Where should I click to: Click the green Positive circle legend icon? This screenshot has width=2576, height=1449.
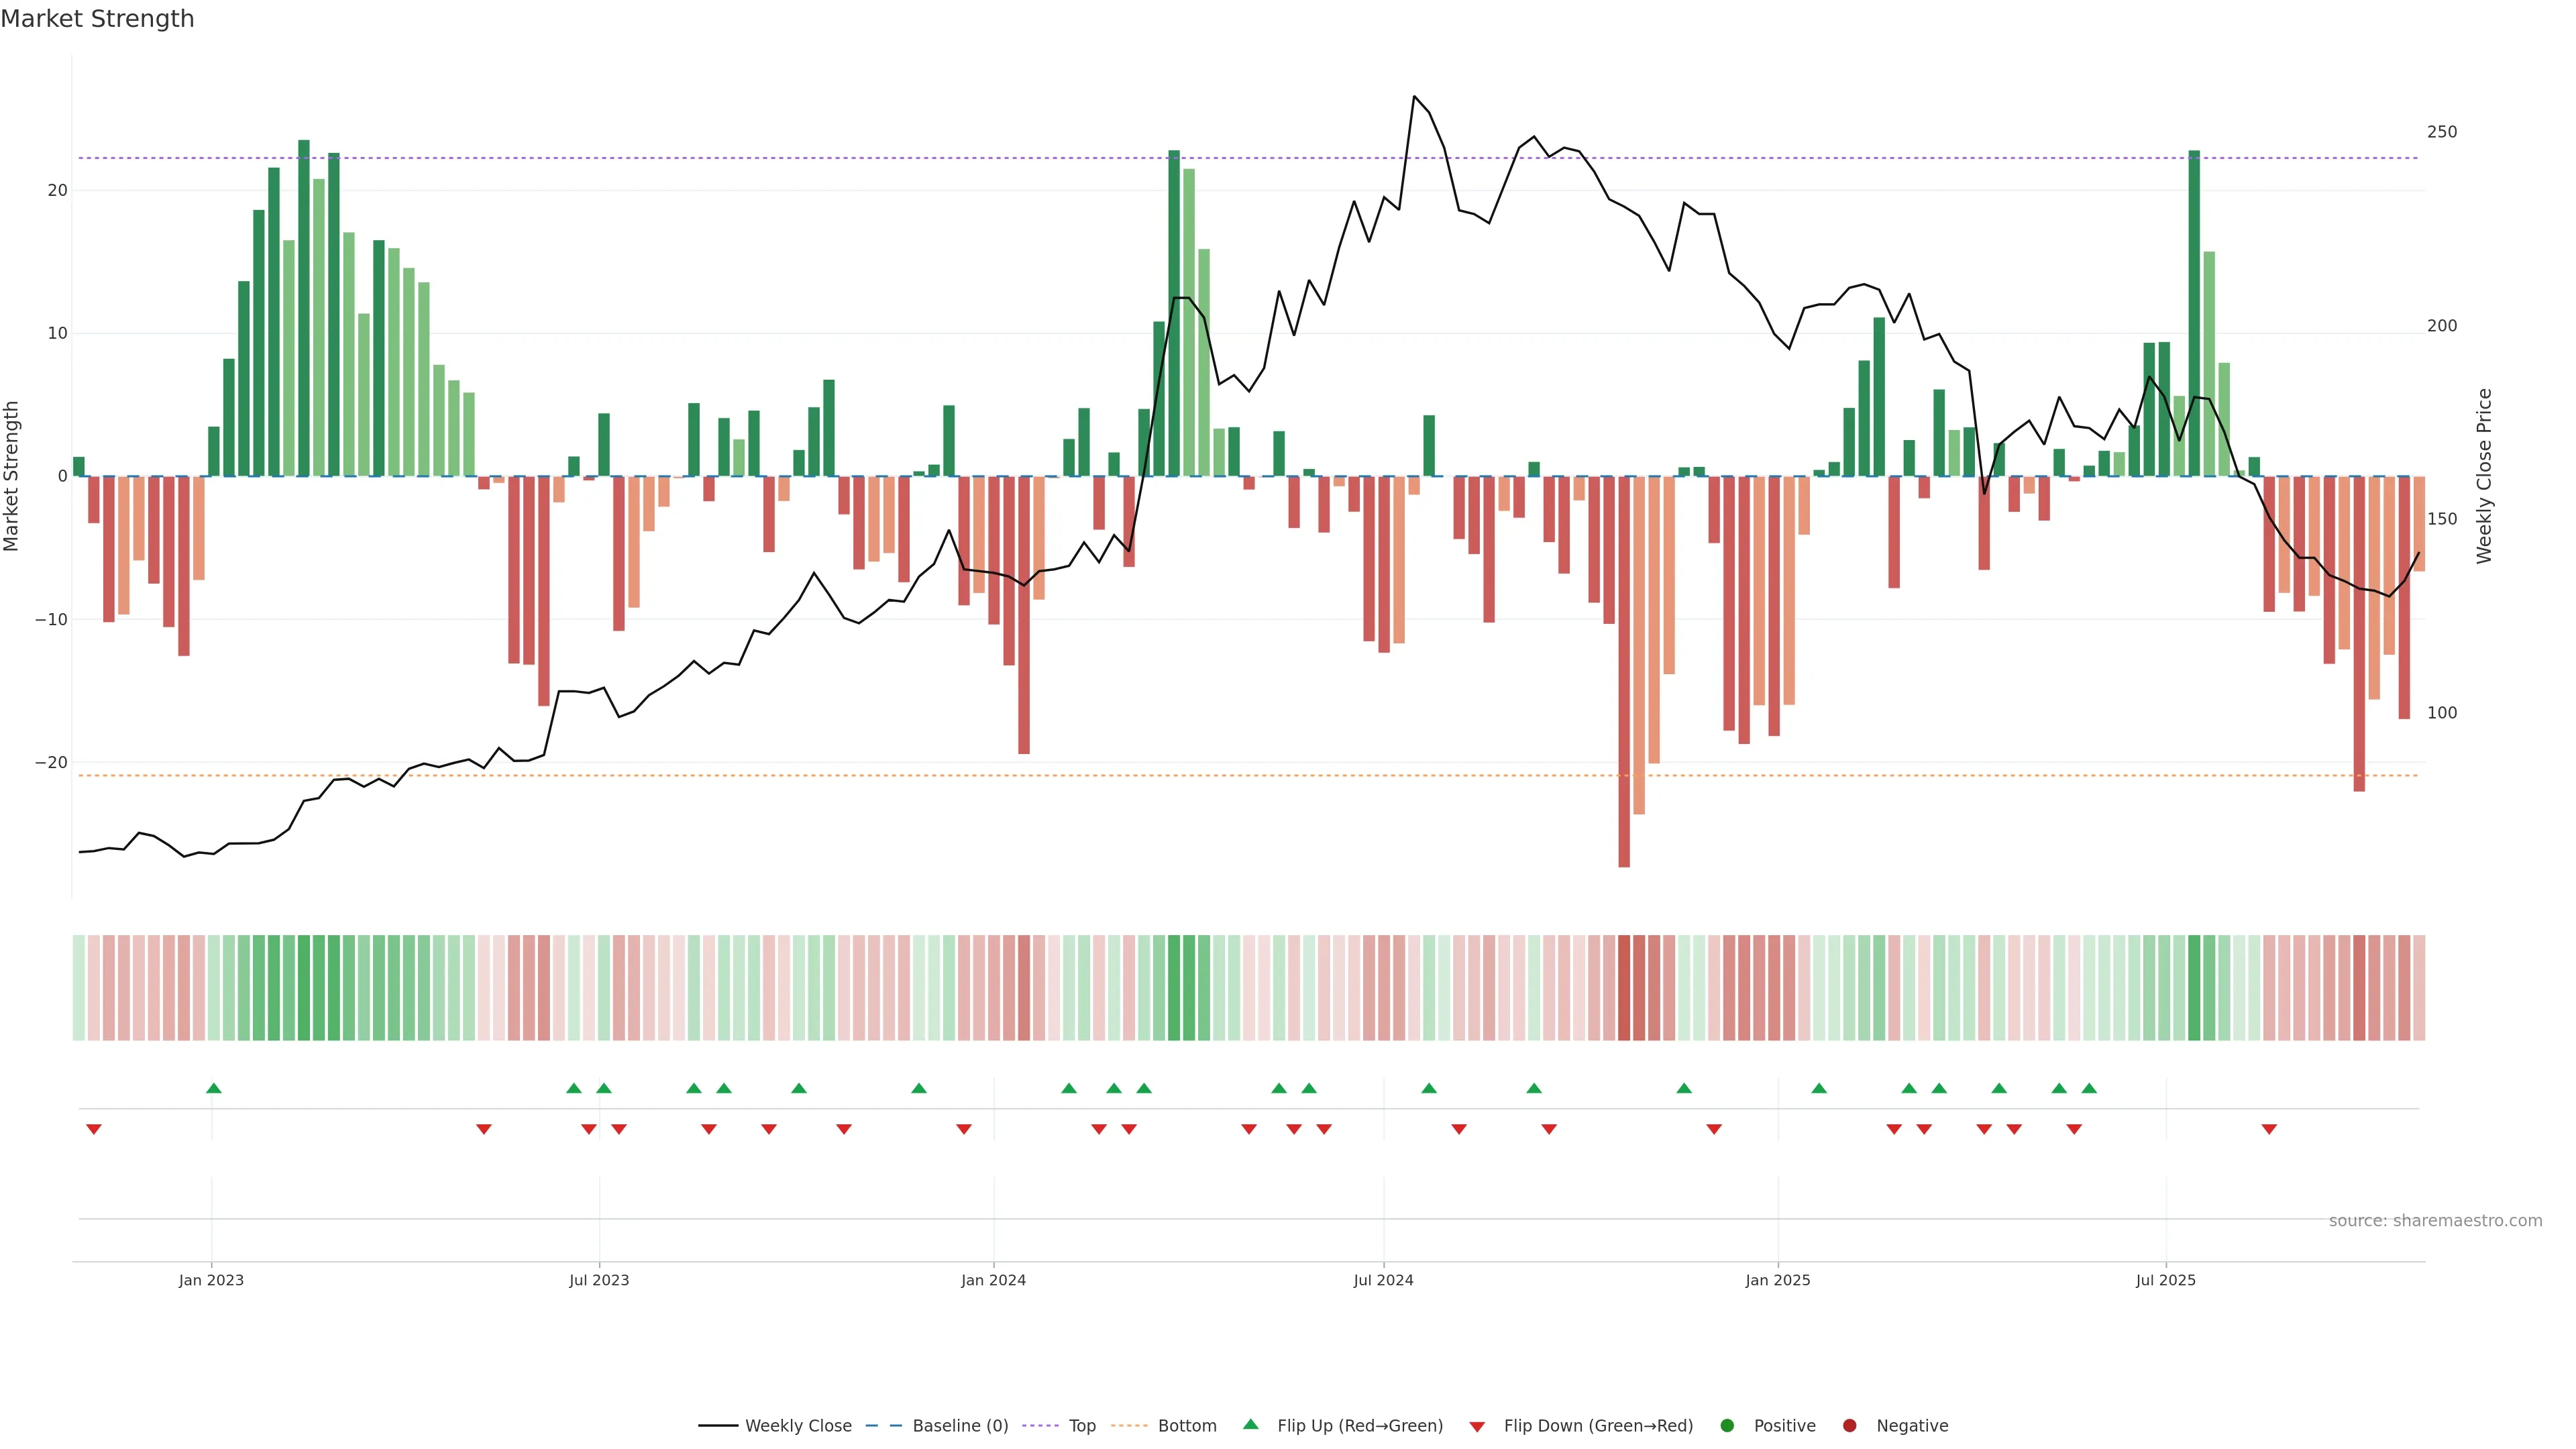point(1726,1426)
